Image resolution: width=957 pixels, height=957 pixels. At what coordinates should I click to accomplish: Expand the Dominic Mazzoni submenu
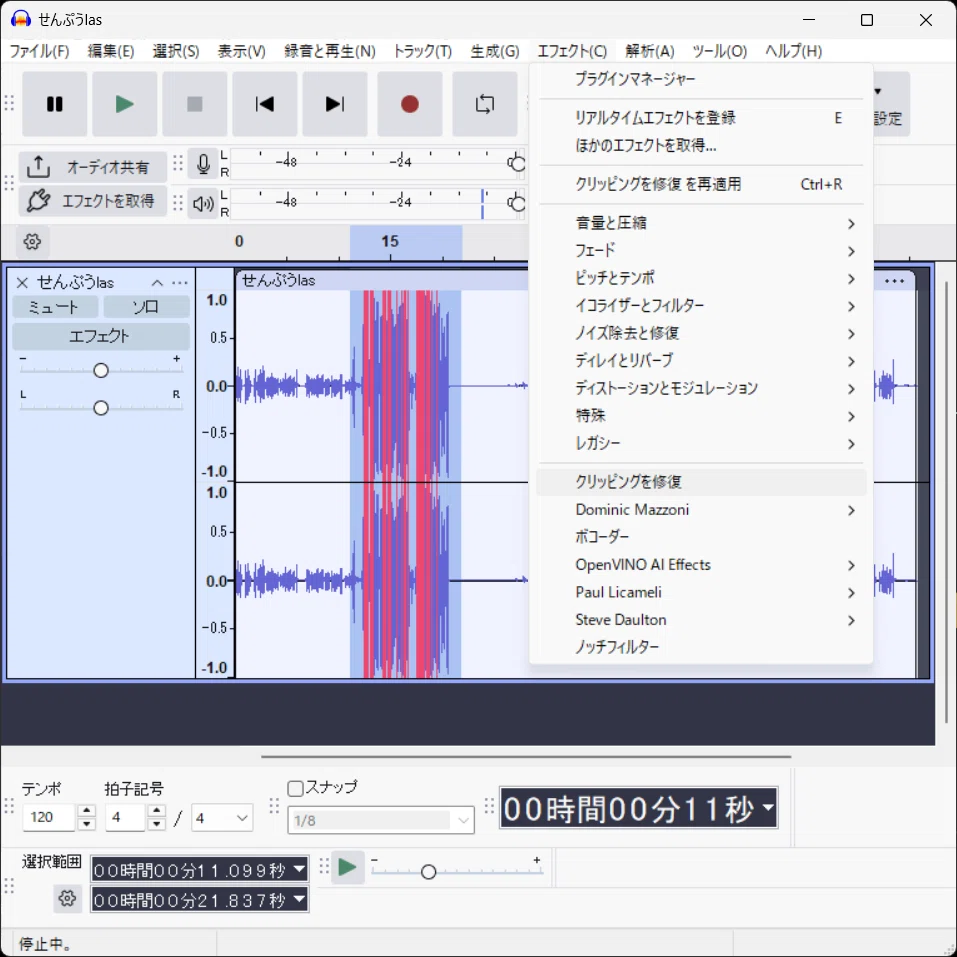tap(701, 510)
